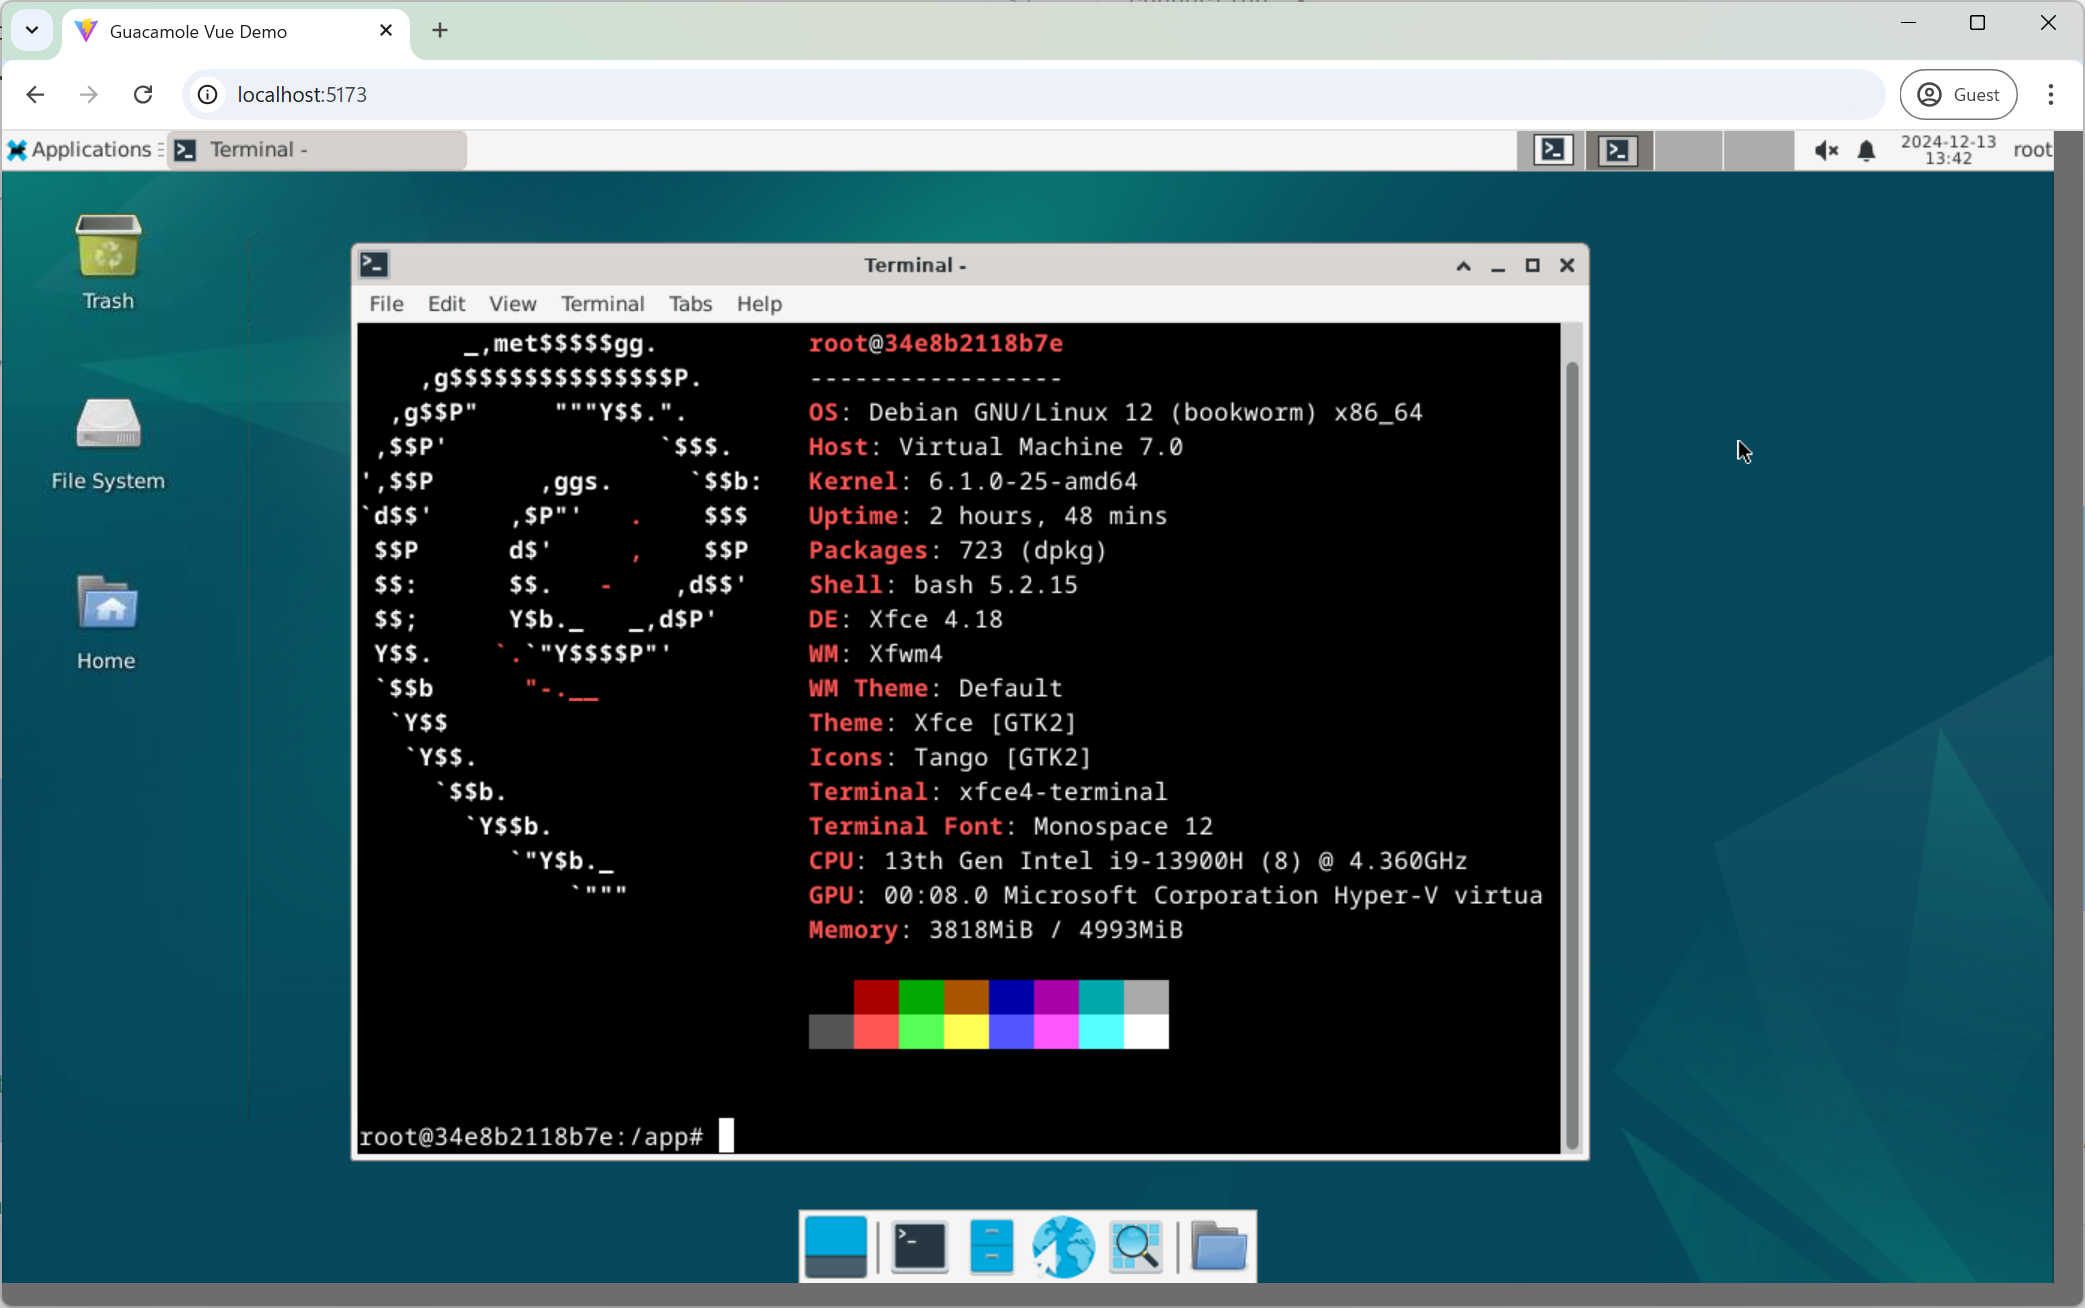Open the Terminal menu in menu bar
This screenshot has height=1308, width=2085.
602,304
